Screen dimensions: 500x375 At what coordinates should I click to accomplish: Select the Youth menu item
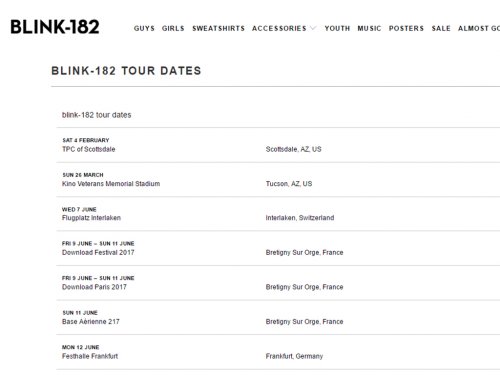(x=337, y=28)
